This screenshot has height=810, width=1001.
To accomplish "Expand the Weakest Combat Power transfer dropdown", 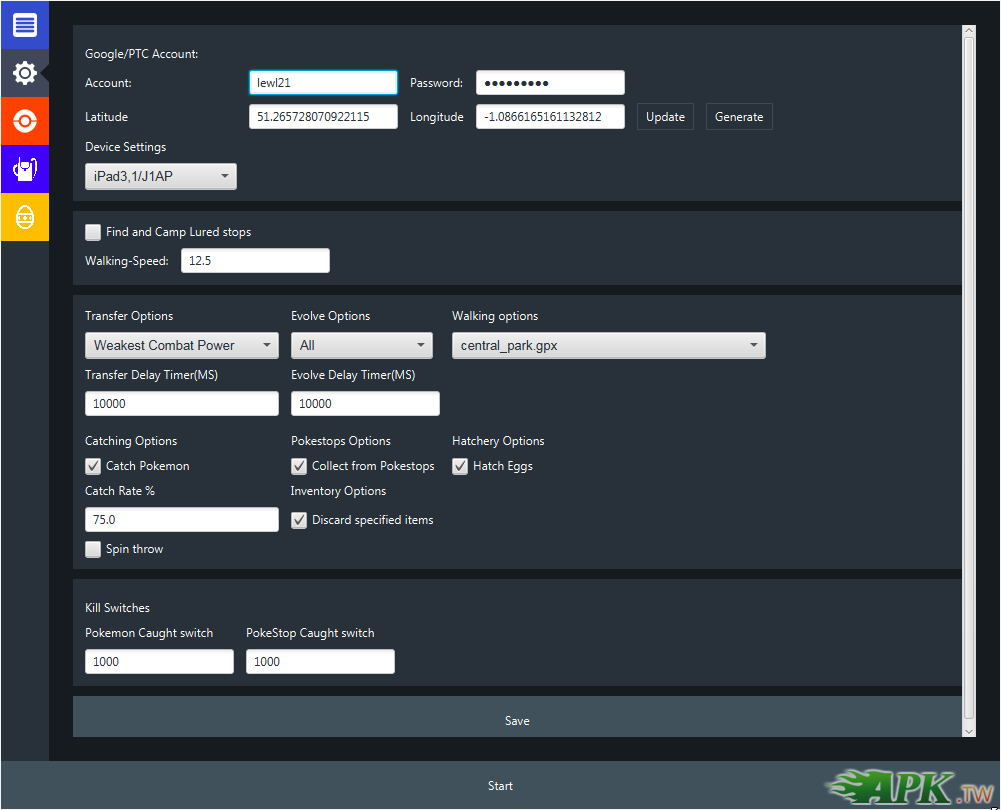I will (181, 346).
